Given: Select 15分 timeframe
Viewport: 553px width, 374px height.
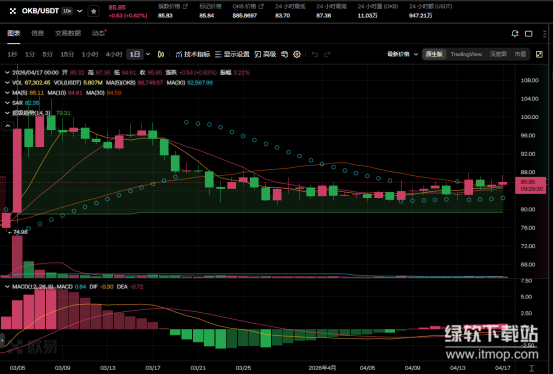Looking at the screenshot, I should [x=67, y=54].
